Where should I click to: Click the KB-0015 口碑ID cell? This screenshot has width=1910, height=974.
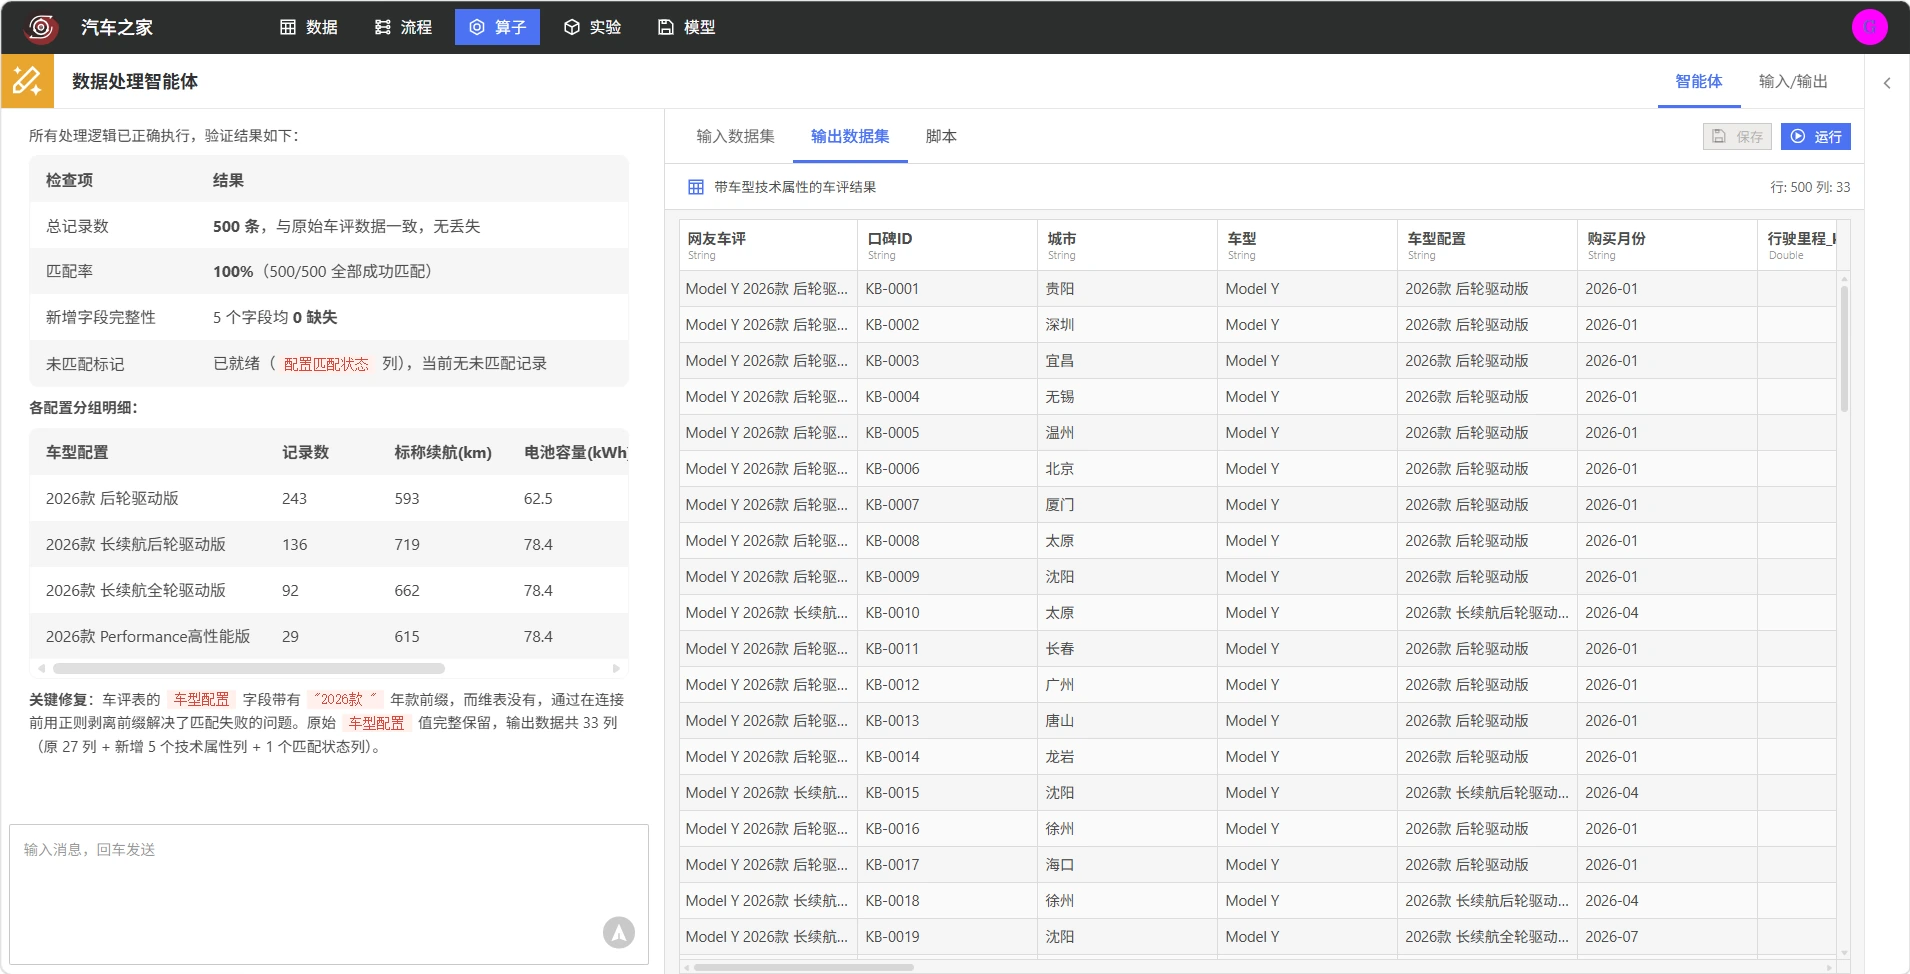[x=947, y=793]
